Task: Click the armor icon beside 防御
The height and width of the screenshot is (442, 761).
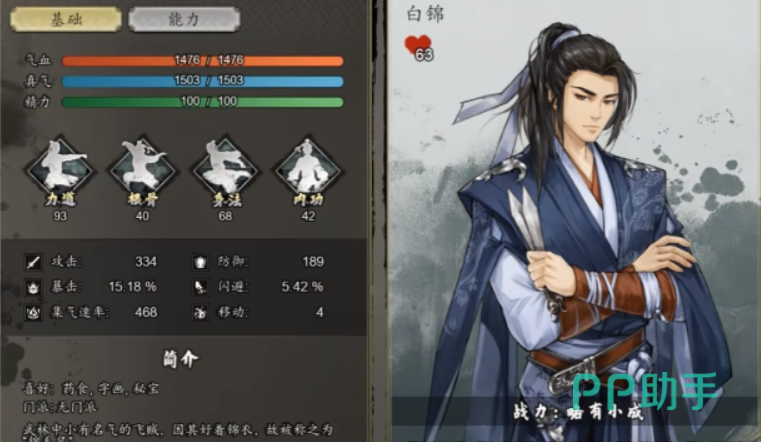Action: pos(200,262)
